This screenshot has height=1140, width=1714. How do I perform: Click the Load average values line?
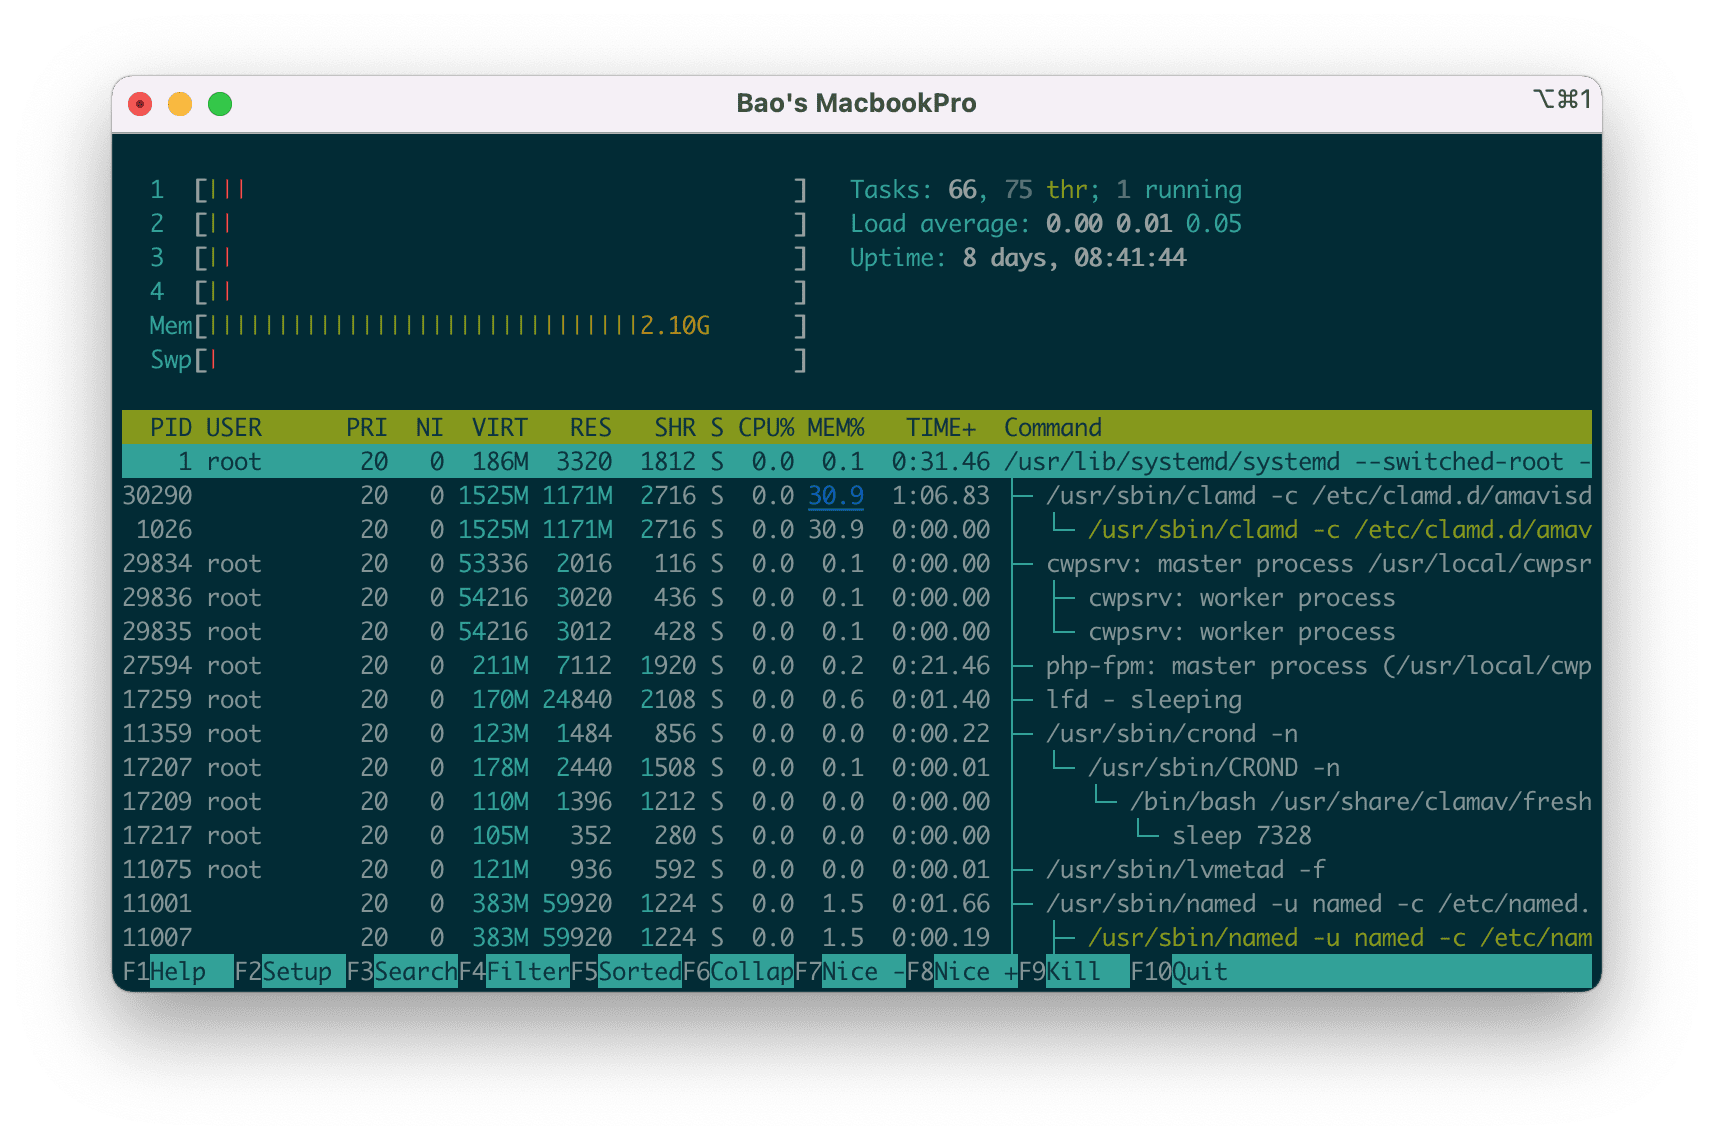click(1046, 223)
